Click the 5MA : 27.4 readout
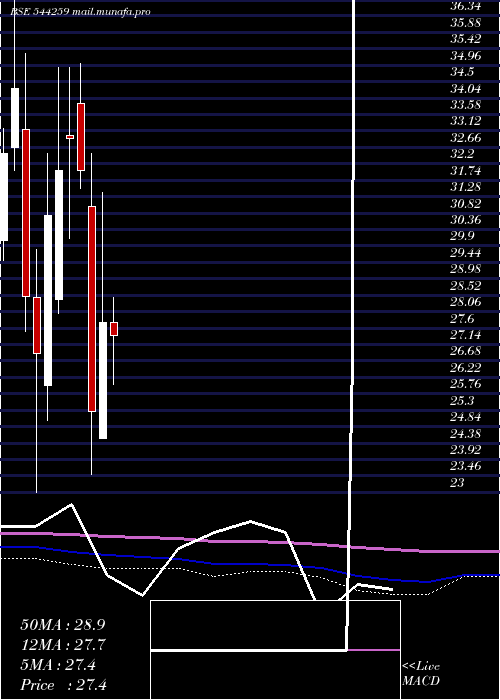This screenshot has height=700, width=500. (x=58, y=665)
